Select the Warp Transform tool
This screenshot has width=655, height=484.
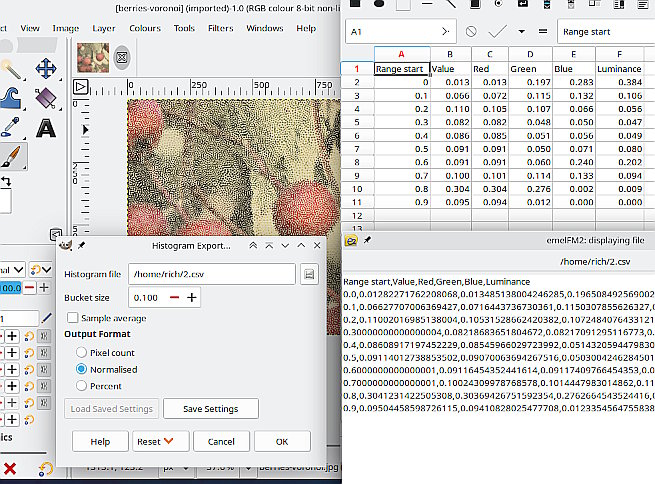pos(11,98)
